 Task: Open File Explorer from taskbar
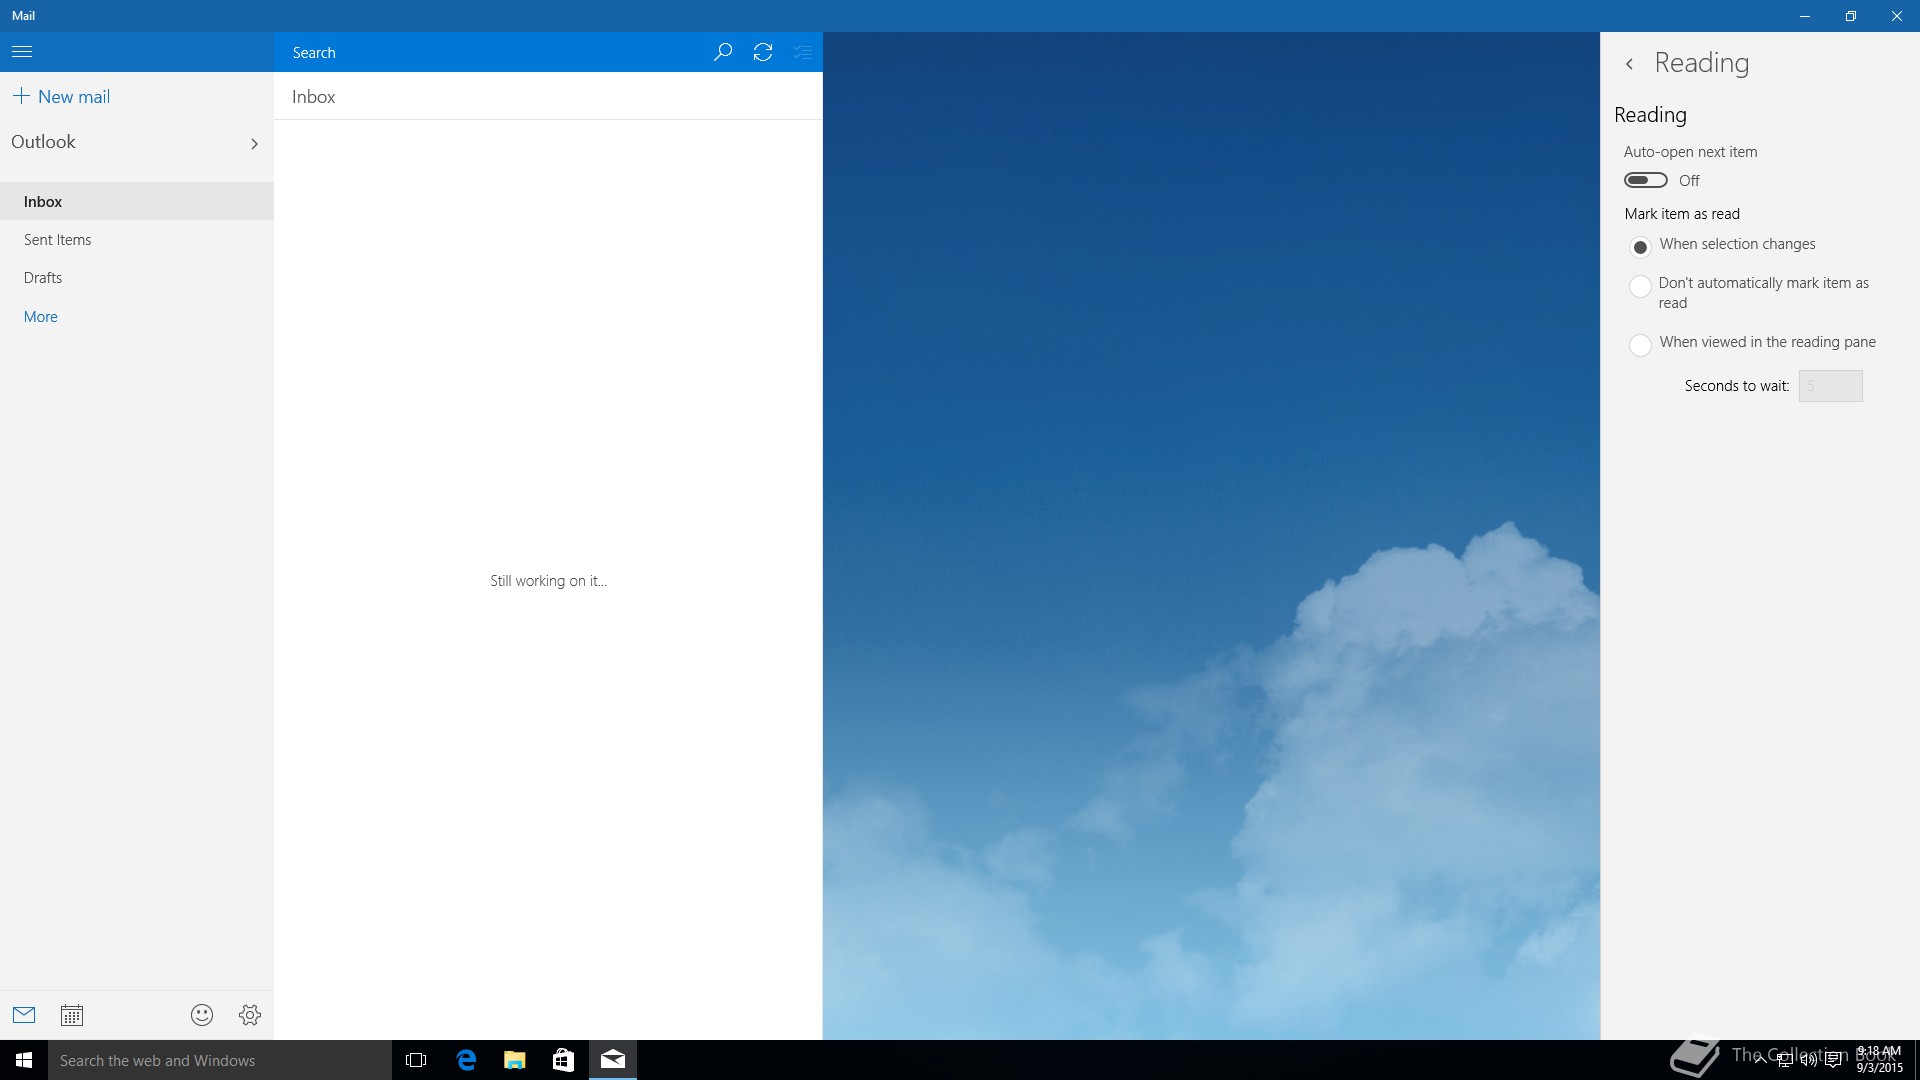pyautogui.click(x=515, y=1060)
